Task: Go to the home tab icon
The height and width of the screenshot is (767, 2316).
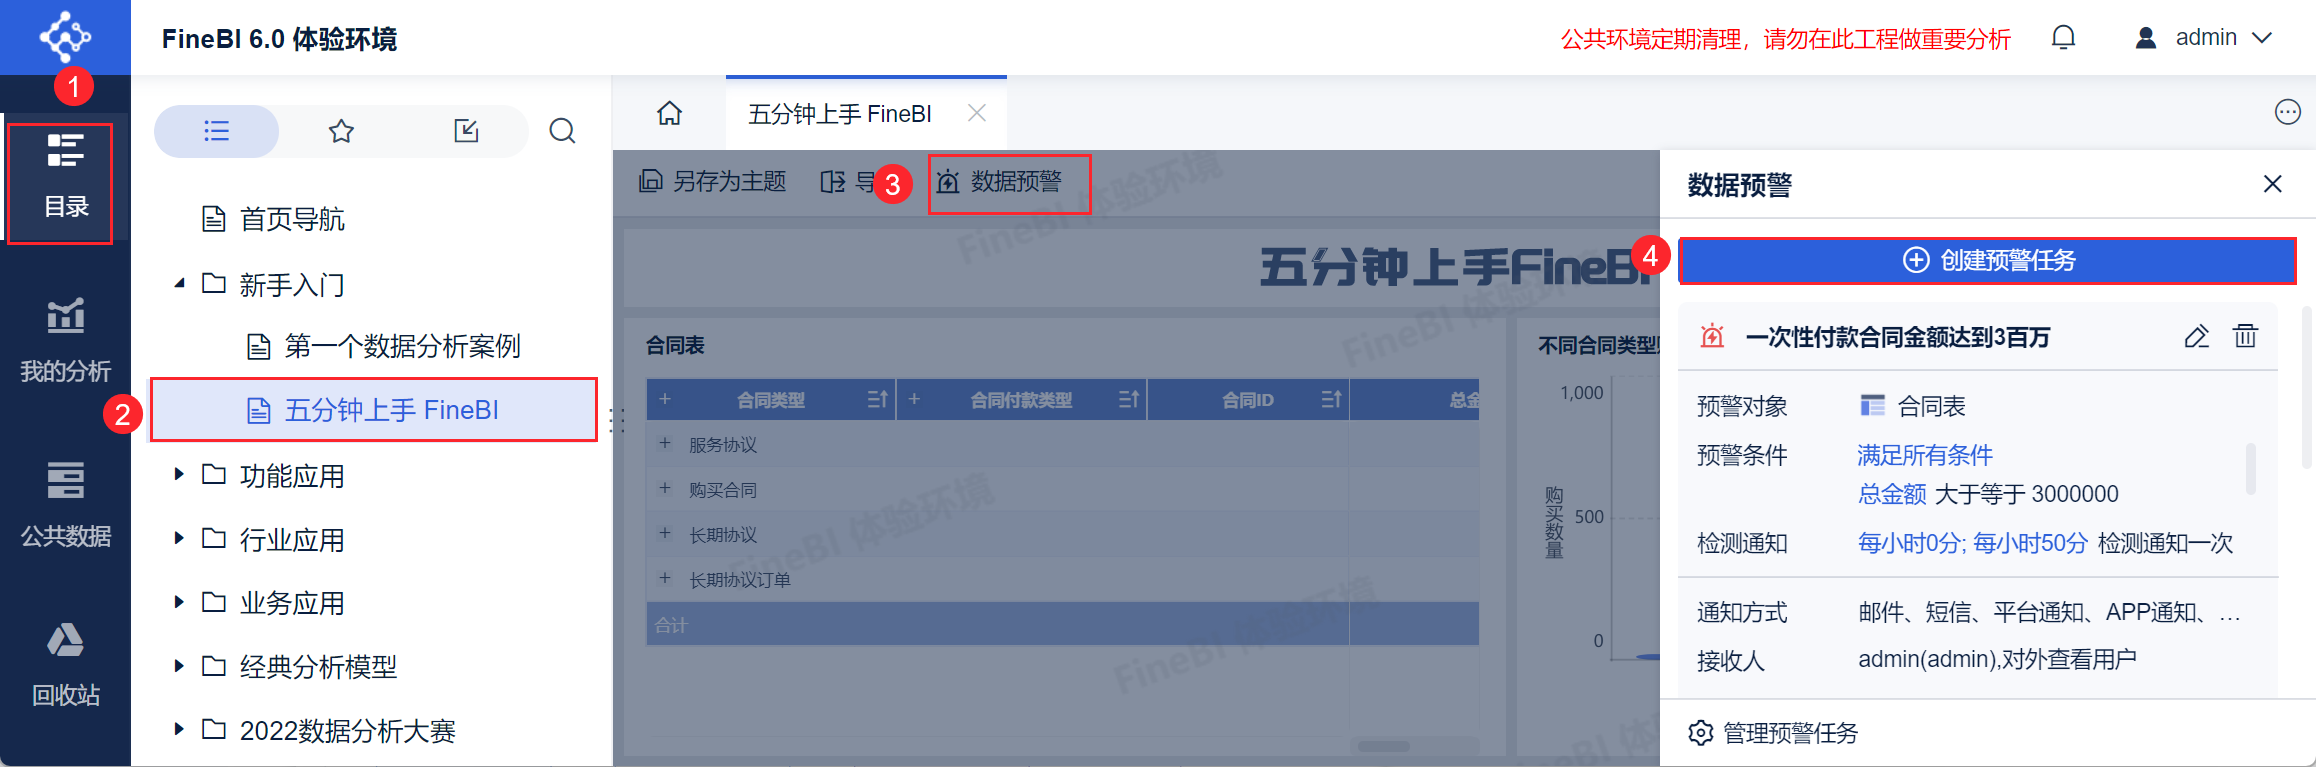Action: (x=669, y=113)
